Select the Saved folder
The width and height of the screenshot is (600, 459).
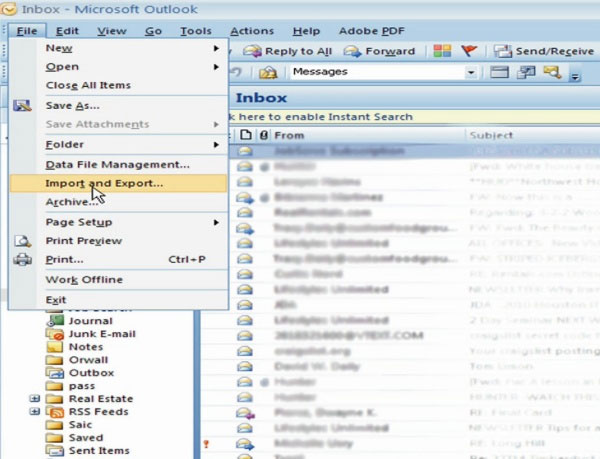coord(86,438)
